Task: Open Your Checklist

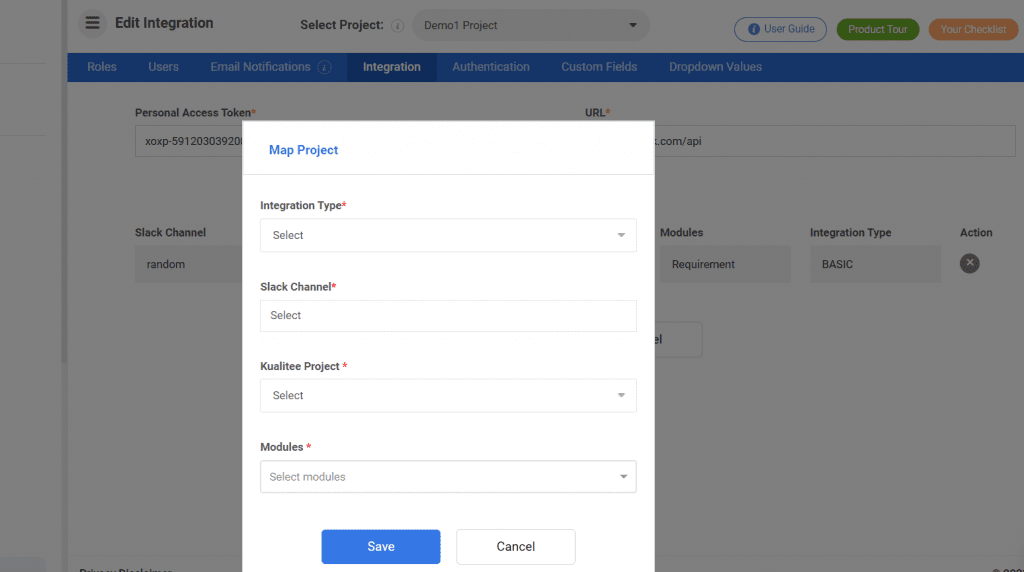Action: pos(973,29)
